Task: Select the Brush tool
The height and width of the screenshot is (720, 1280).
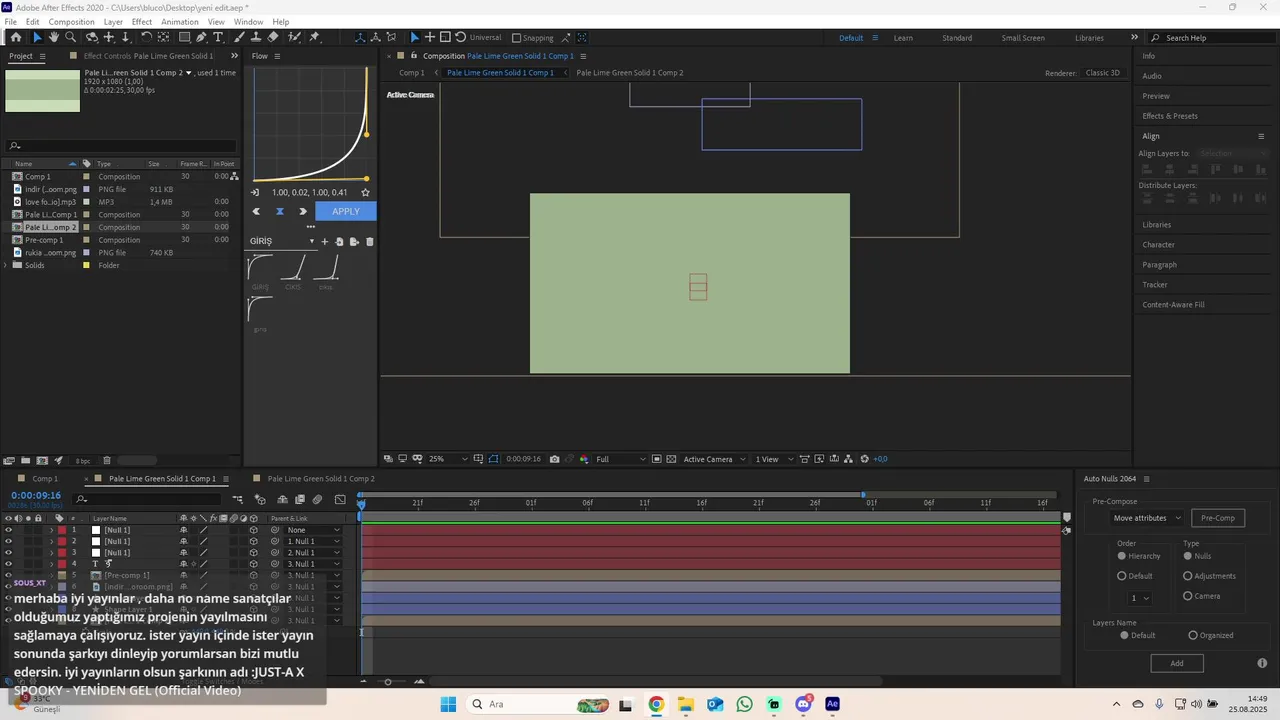Action: pos(240,37)
